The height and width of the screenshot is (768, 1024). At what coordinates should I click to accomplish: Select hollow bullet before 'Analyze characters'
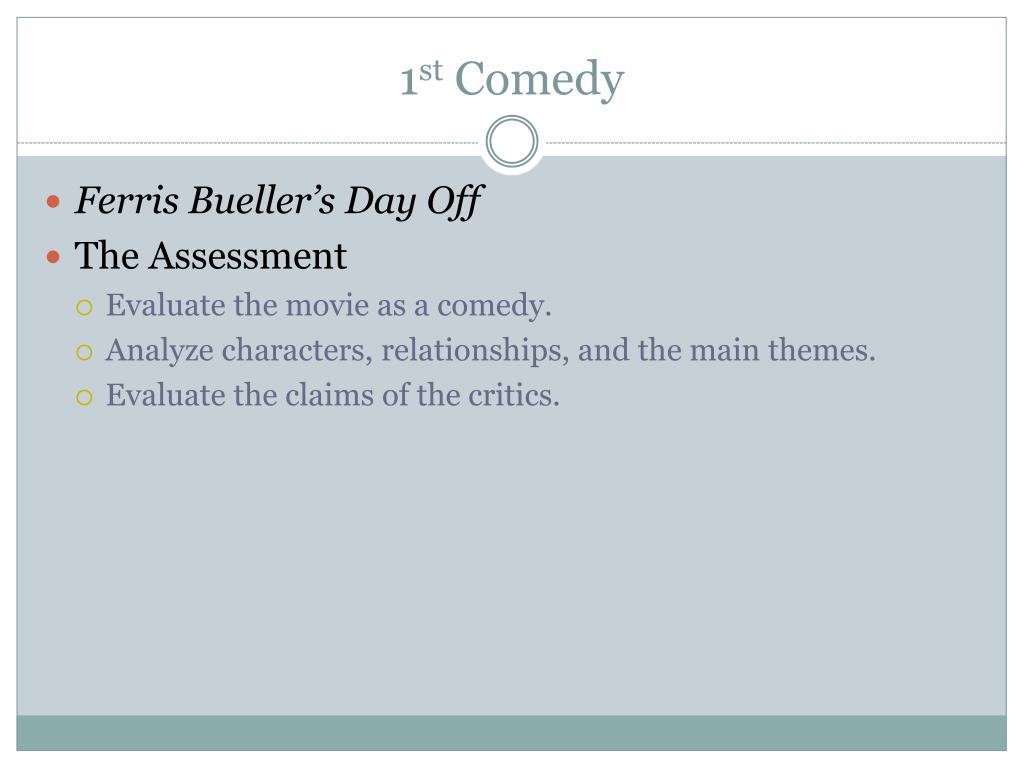[84, 353]
